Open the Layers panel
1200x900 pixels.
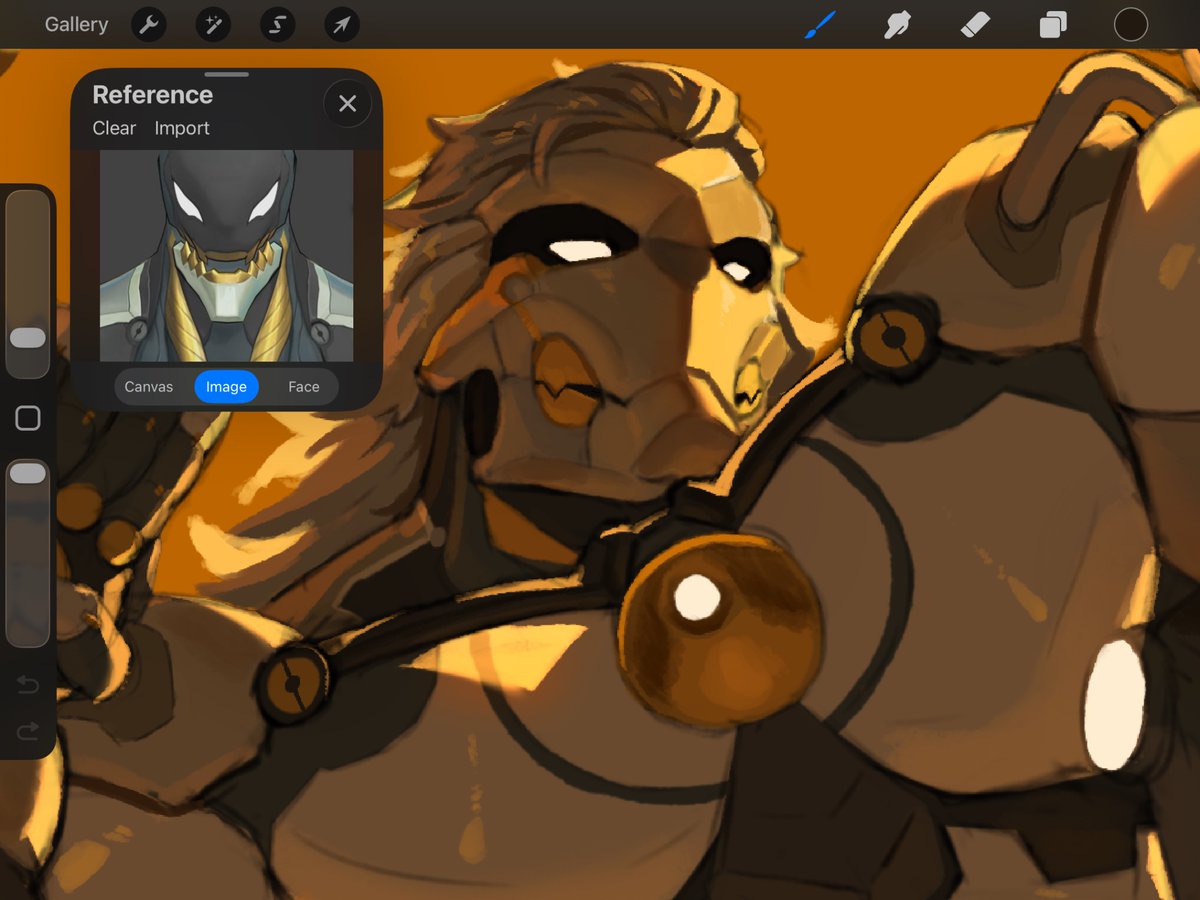tap(1053, 25)
